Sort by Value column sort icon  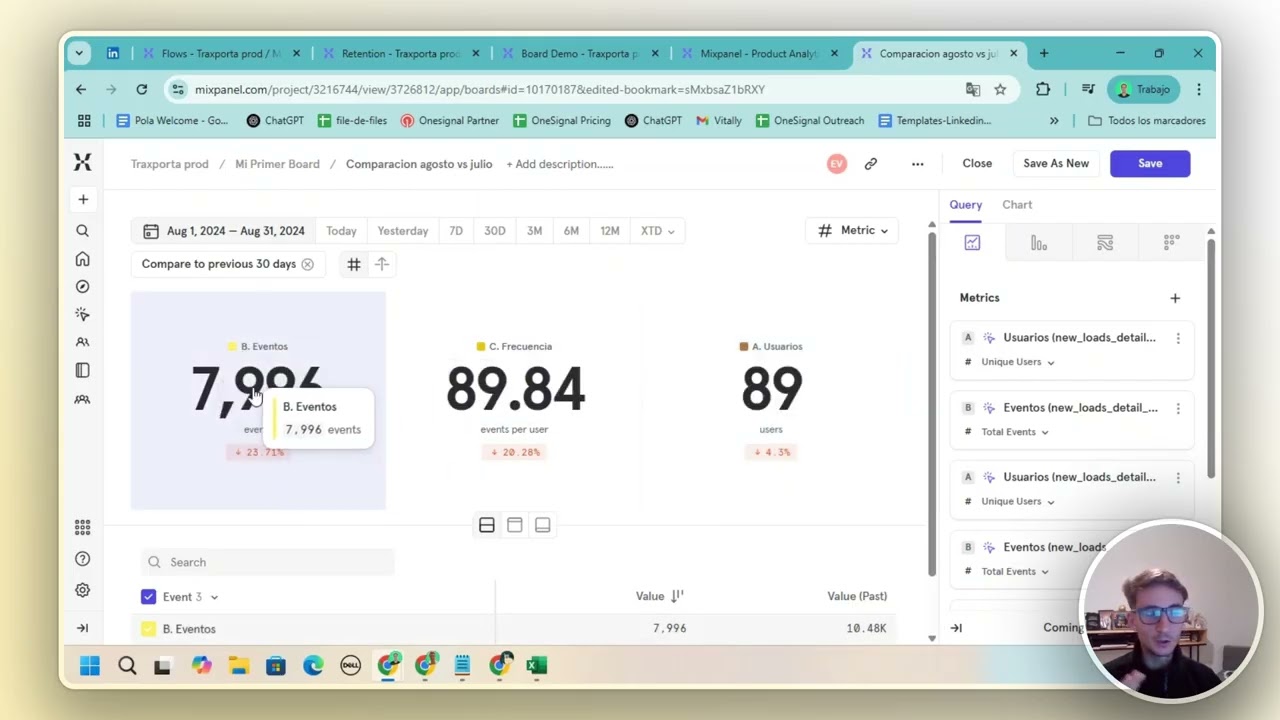click(677, 596)
